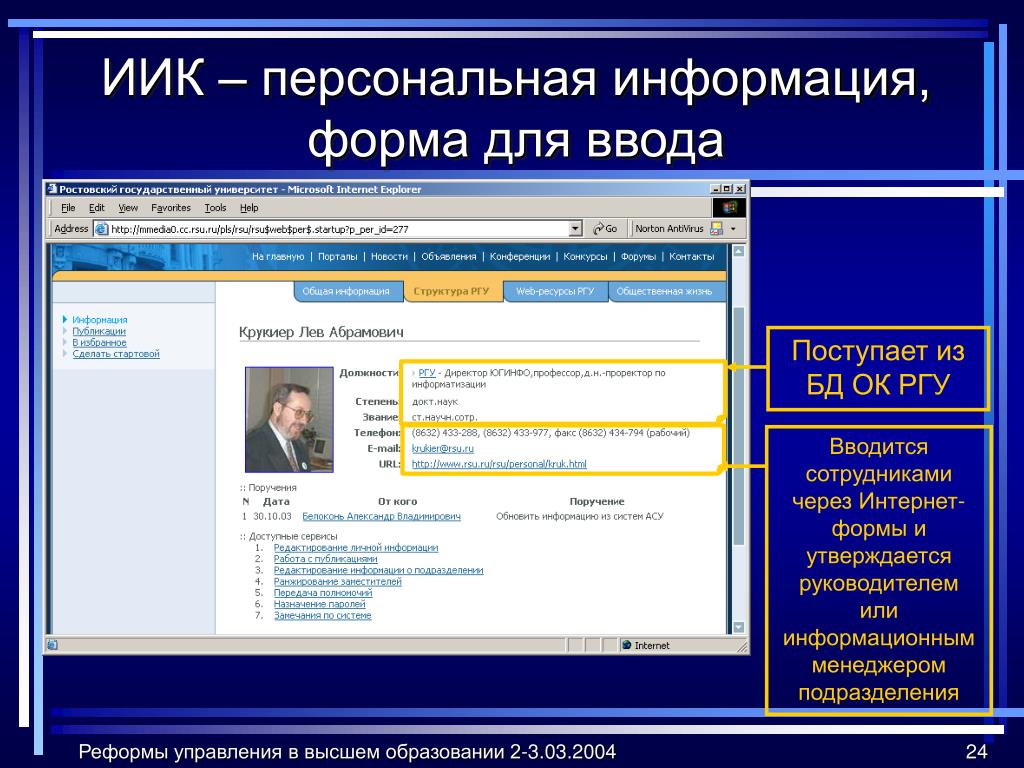
Task: Open Редактирование личной информации service
Action: 356,548
